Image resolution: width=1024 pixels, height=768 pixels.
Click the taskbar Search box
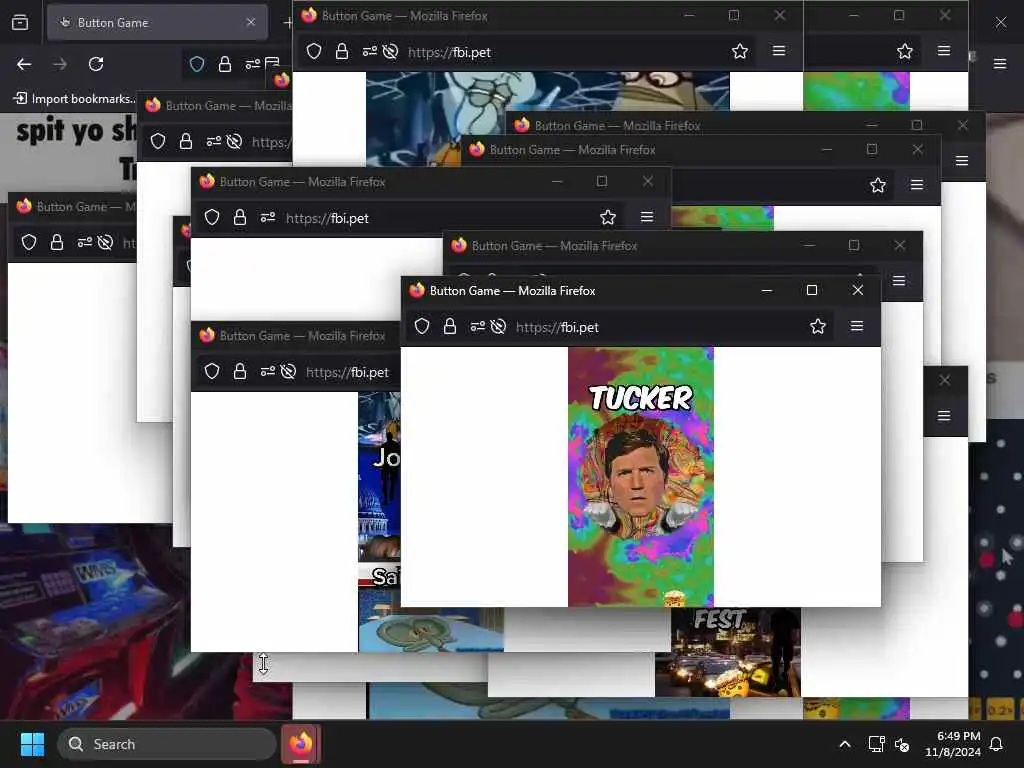(x=167, y=744)
